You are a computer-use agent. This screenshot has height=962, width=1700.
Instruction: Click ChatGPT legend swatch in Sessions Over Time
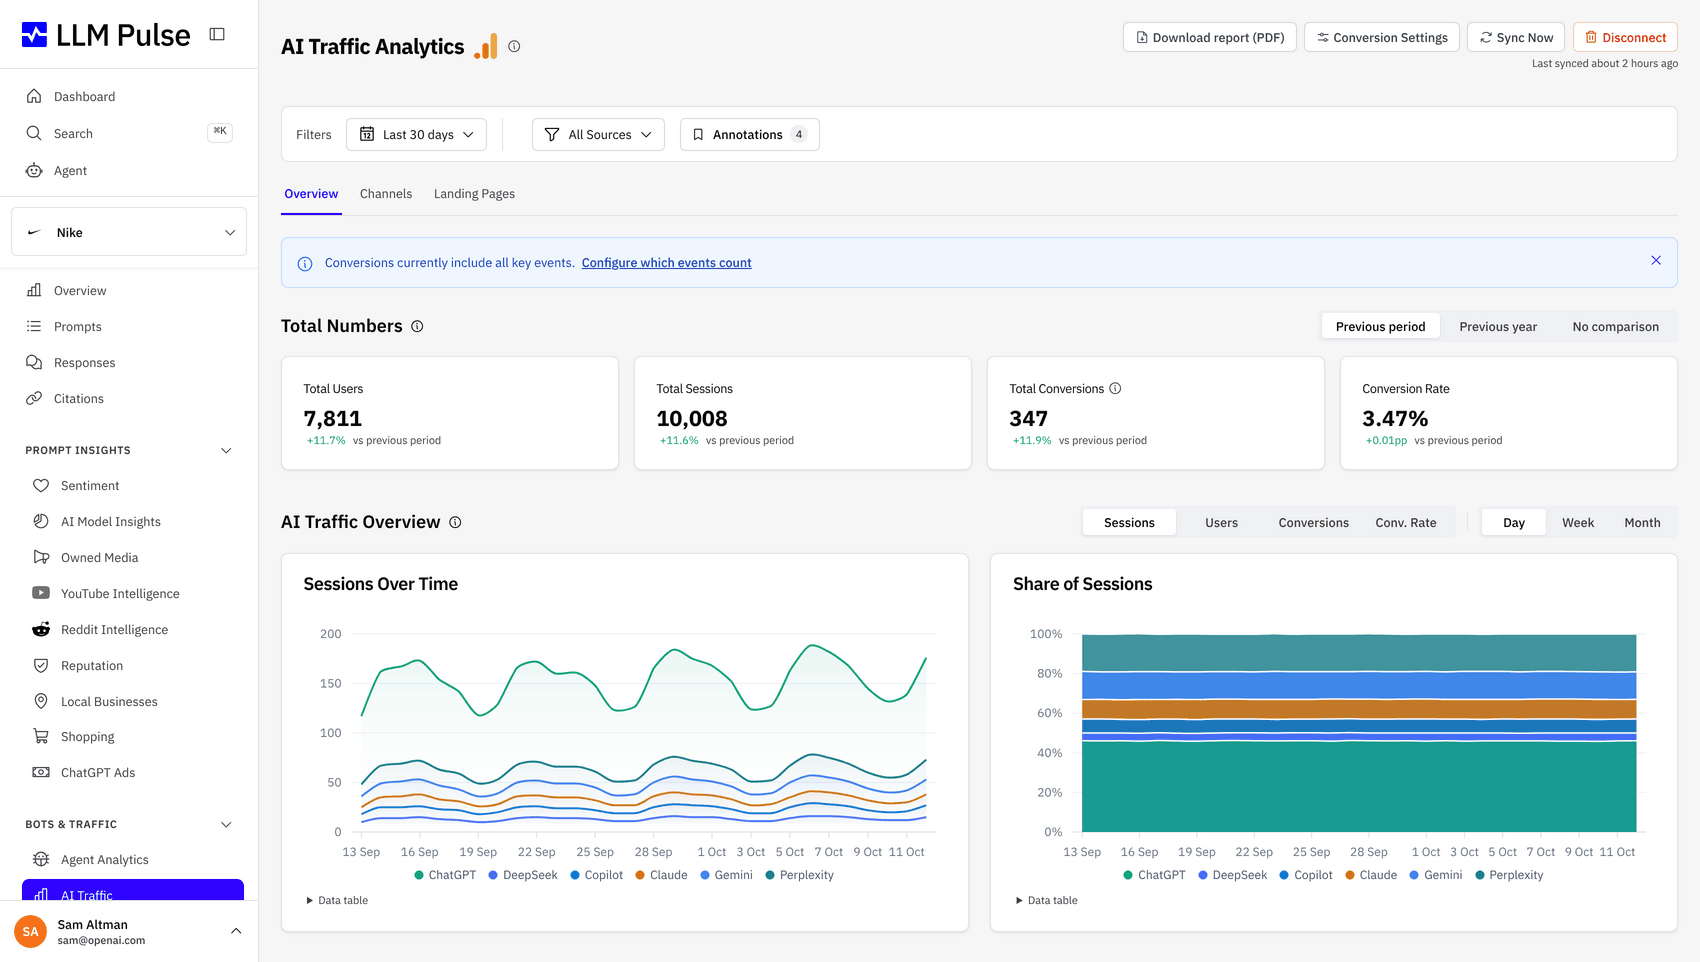click(x=419, y=875)
